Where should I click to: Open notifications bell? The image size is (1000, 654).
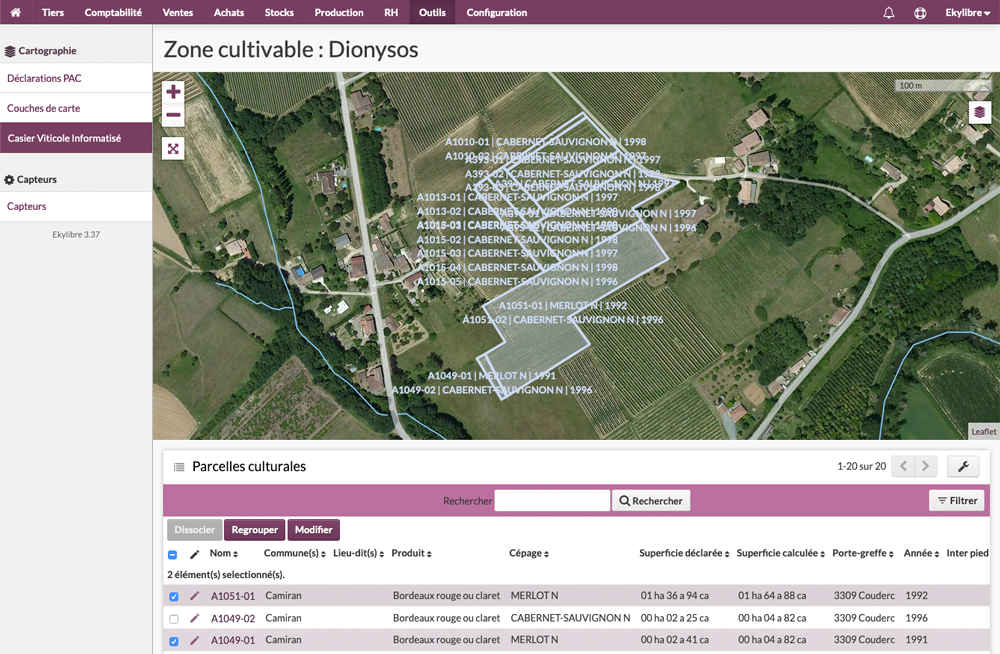point(888,13)
